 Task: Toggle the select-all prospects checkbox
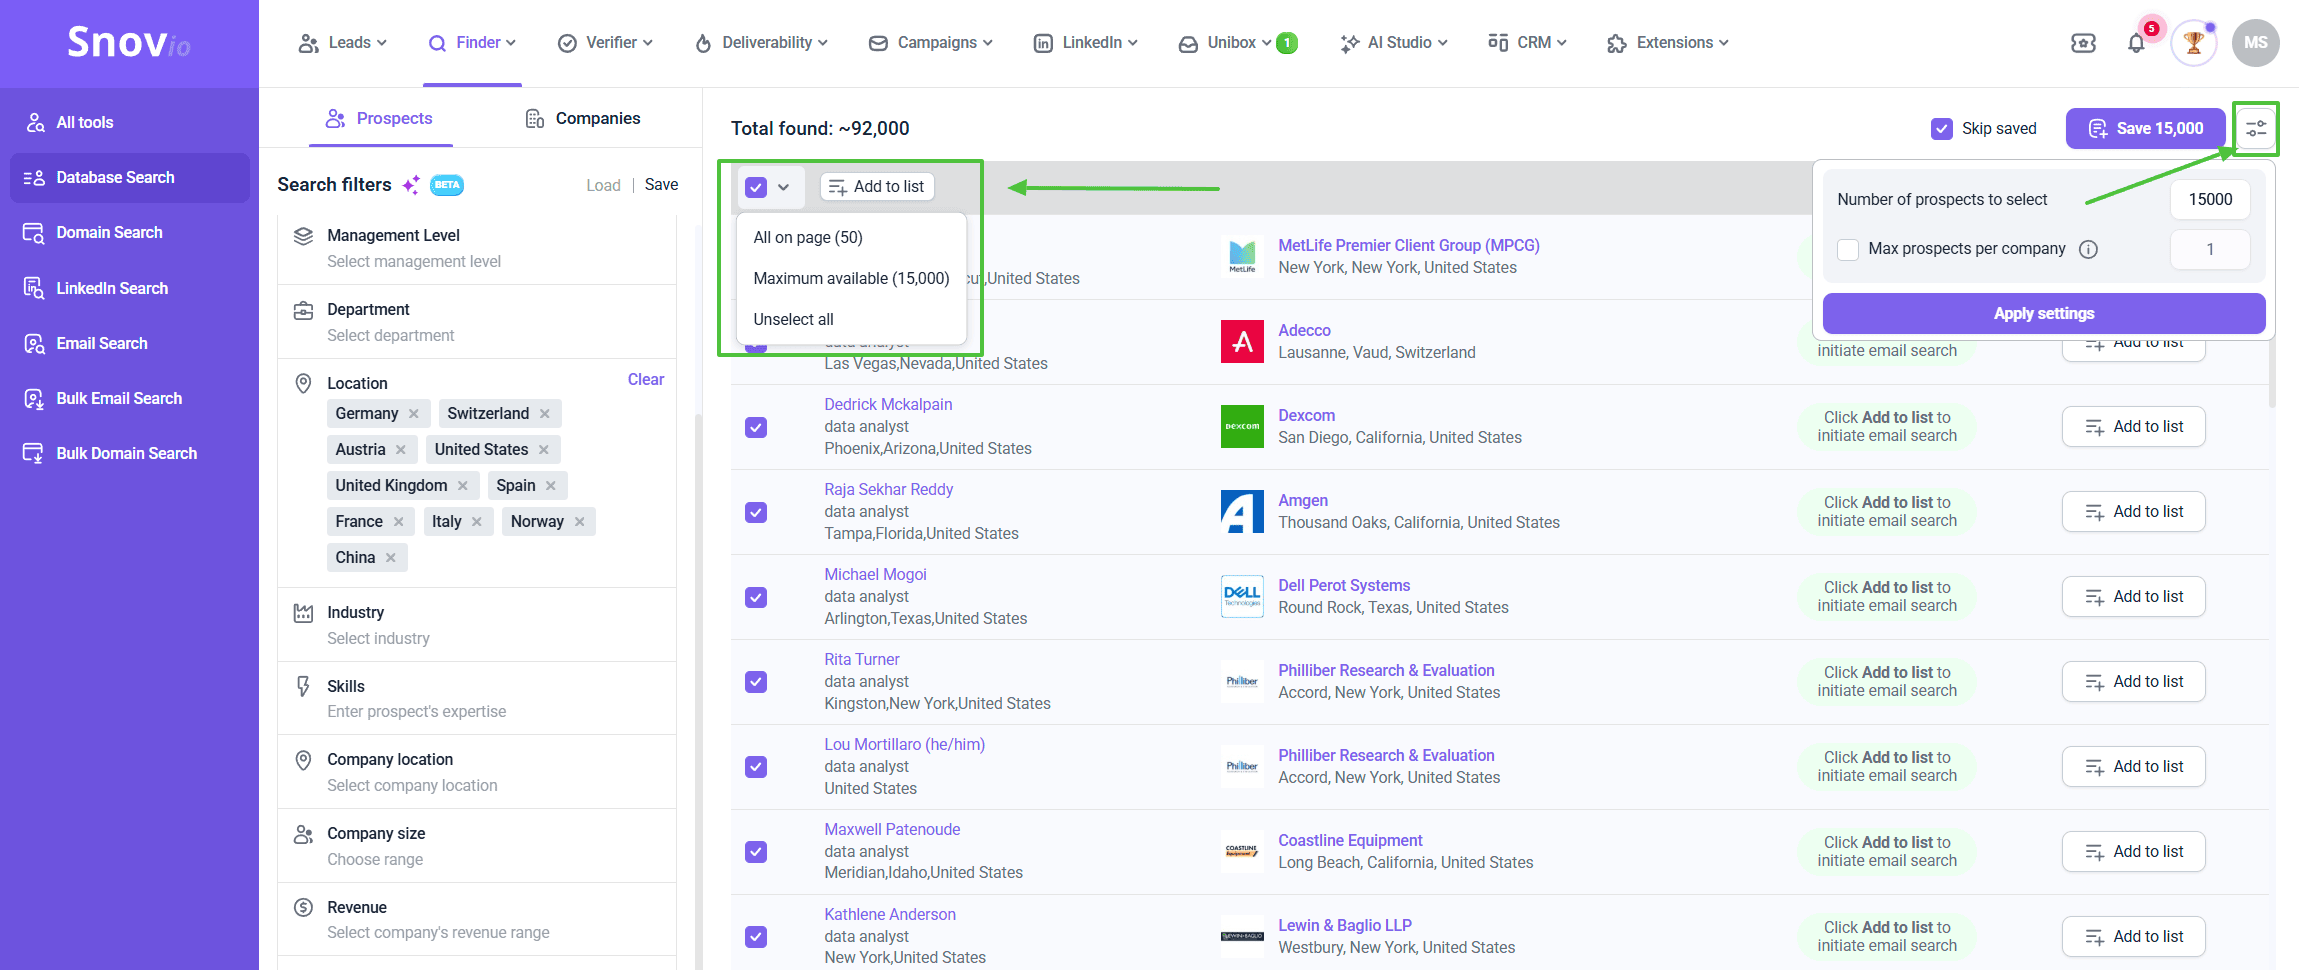[x=756, y=187]
